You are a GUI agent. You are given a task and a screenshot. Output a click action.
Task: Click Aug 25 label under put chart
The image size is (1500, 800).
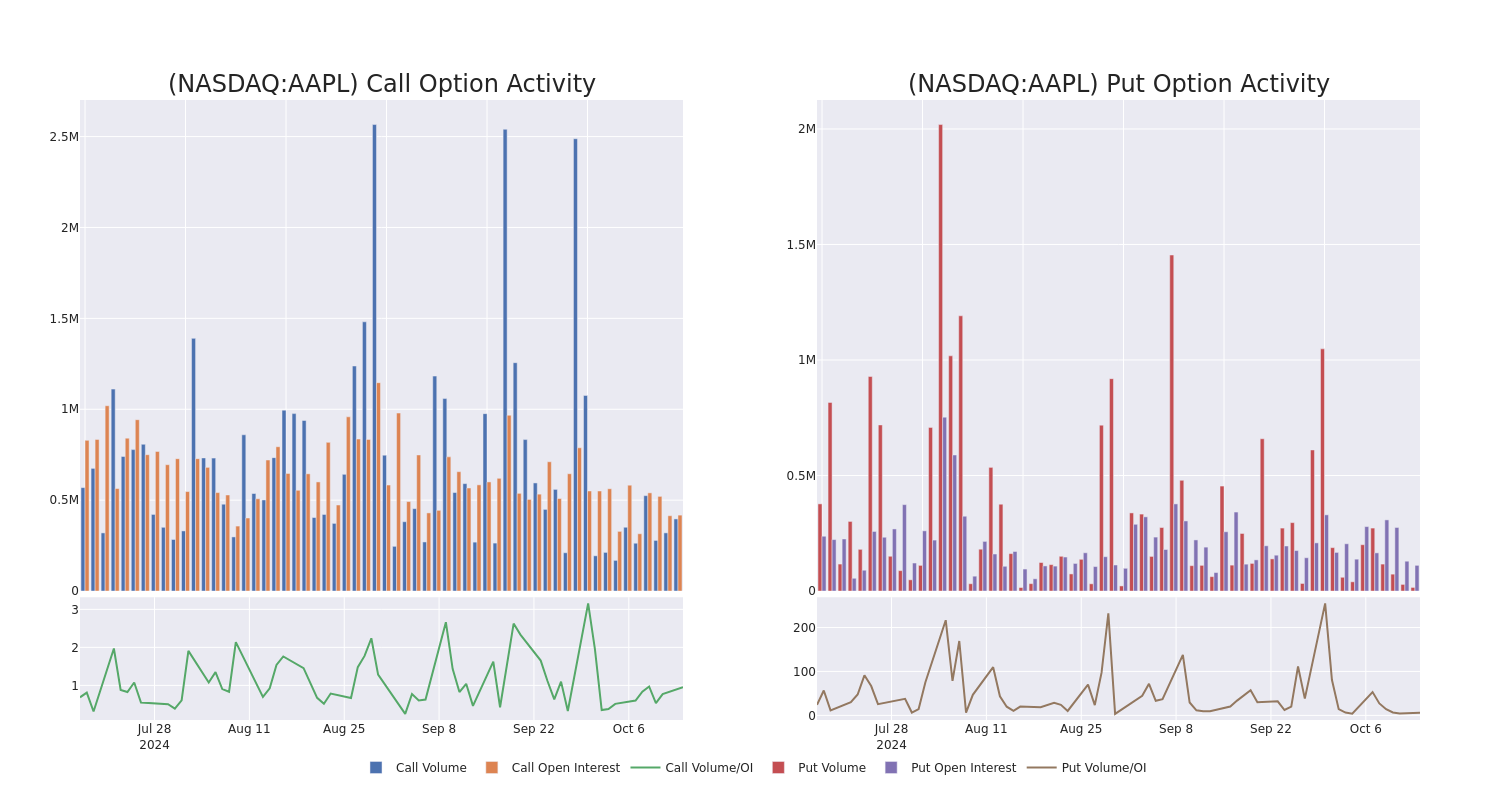1081,729
